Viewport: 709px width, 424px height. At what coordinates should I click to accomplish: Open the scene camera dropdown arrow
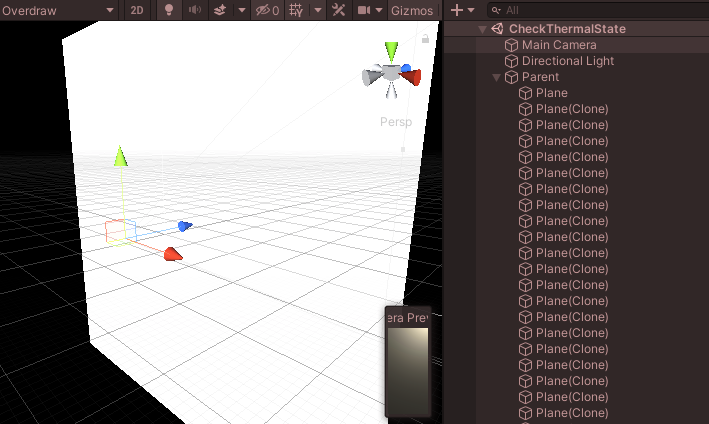coord(379,10)
